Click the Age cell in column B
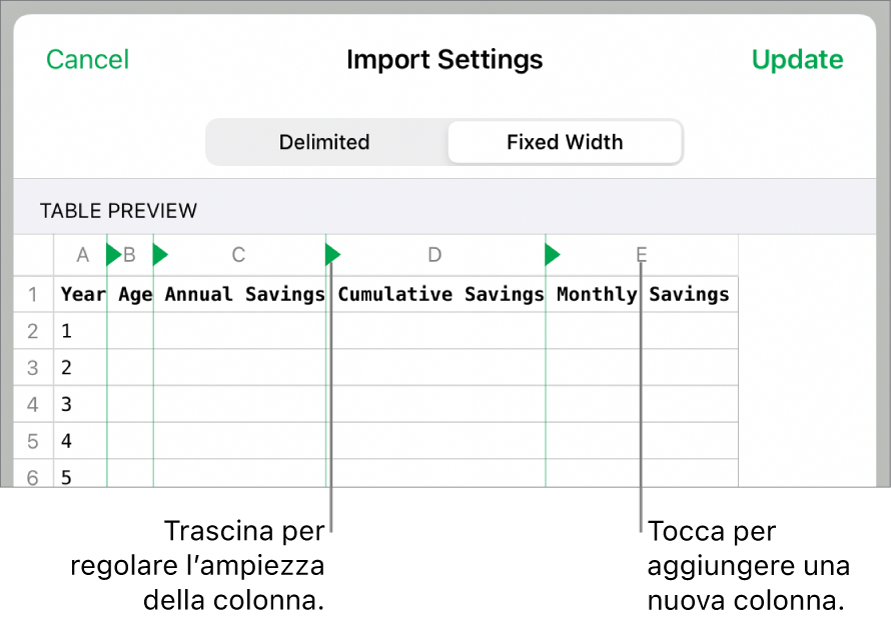The height and width of the screenshot is (625, 891). coord(134,294)
